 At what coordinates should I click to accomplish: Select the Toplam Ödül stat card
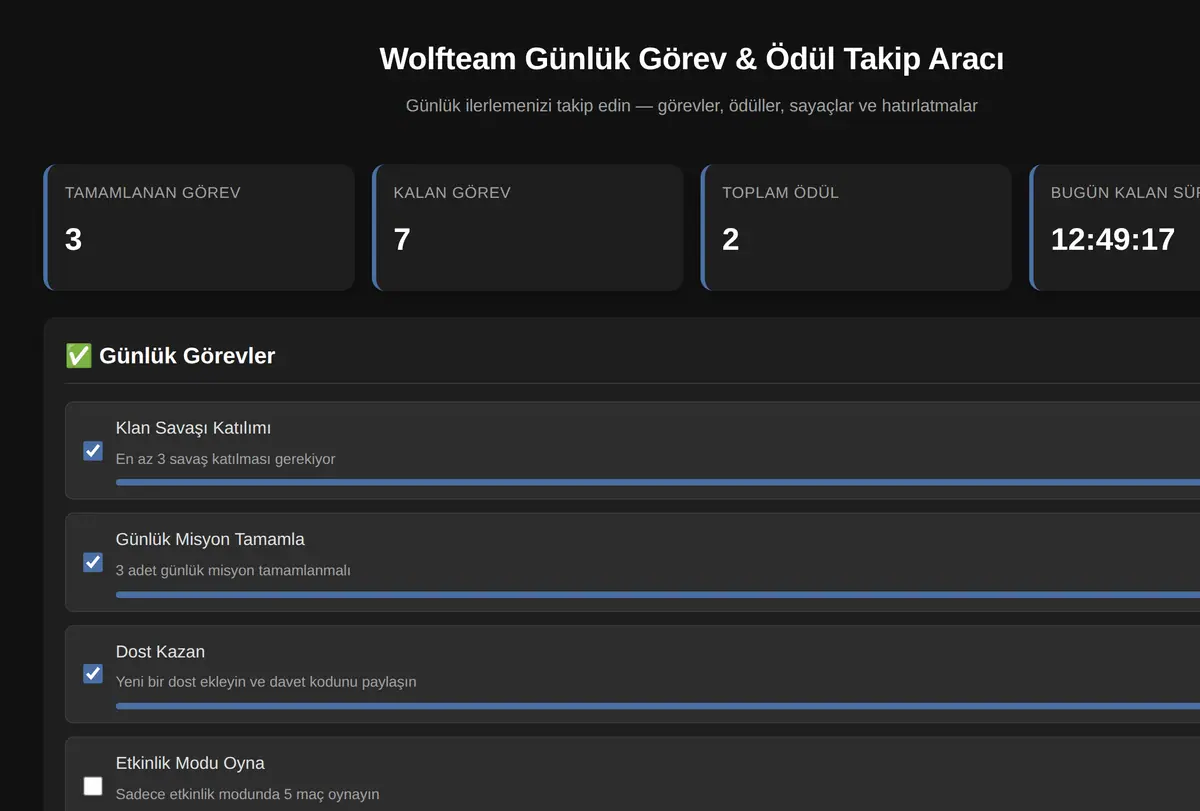coord(856,228)
